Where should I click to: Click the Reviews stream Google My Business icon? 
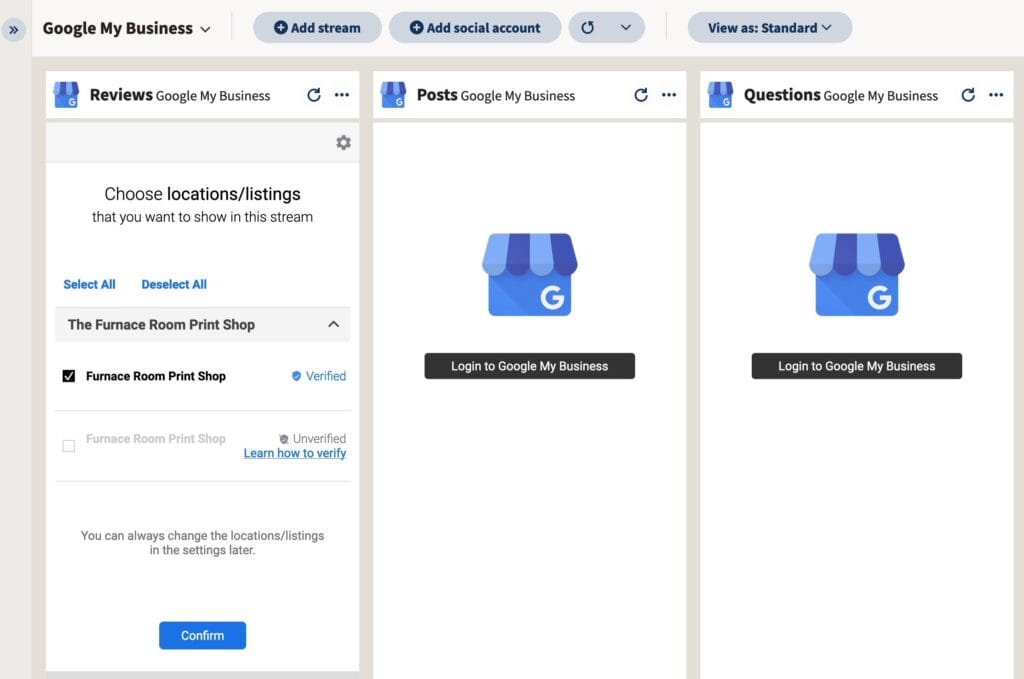pyautogui.click(x=66, y=95)
